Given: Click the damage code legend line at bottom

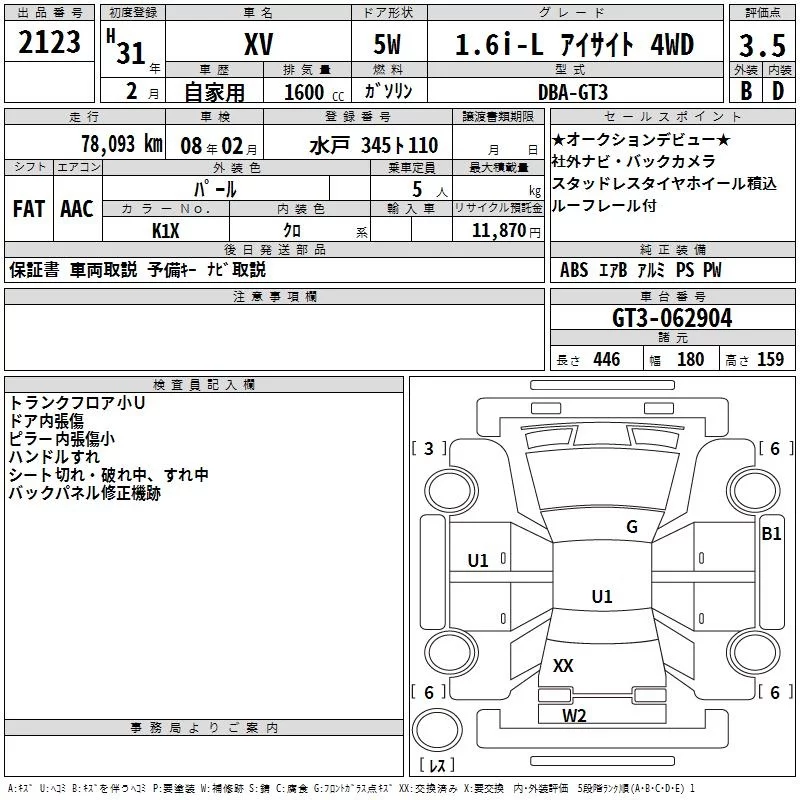Looking at the screenshot, I should pos(351,789).
